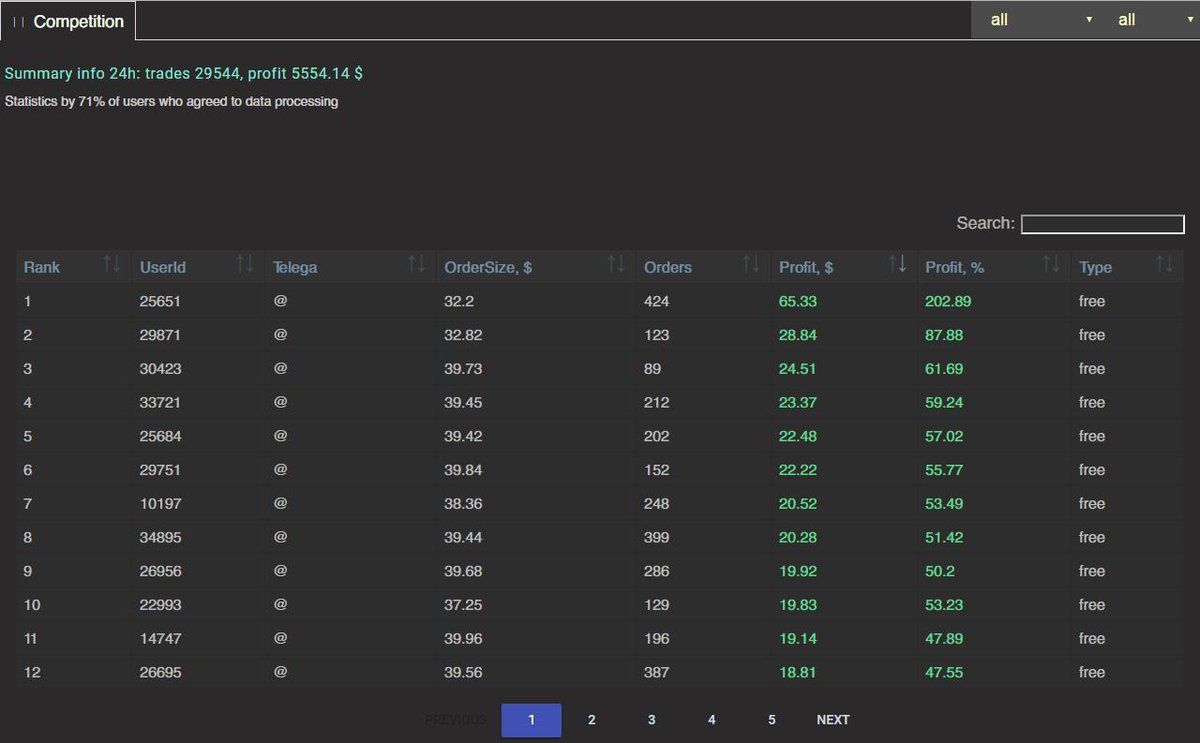Screen dimensions: 1200x743
Task: Sort by Type column arrows
Action: [1164, 264]
